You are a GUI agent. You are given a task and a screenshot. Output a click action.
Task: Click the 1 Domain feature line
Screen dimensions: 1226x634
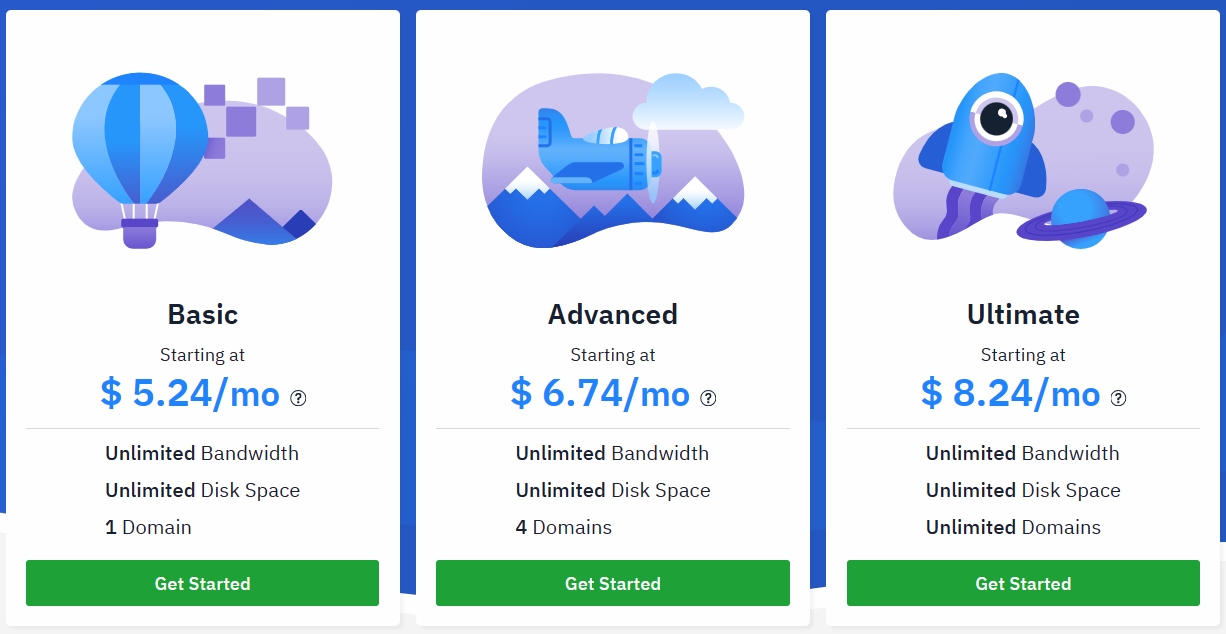[148, 527]
